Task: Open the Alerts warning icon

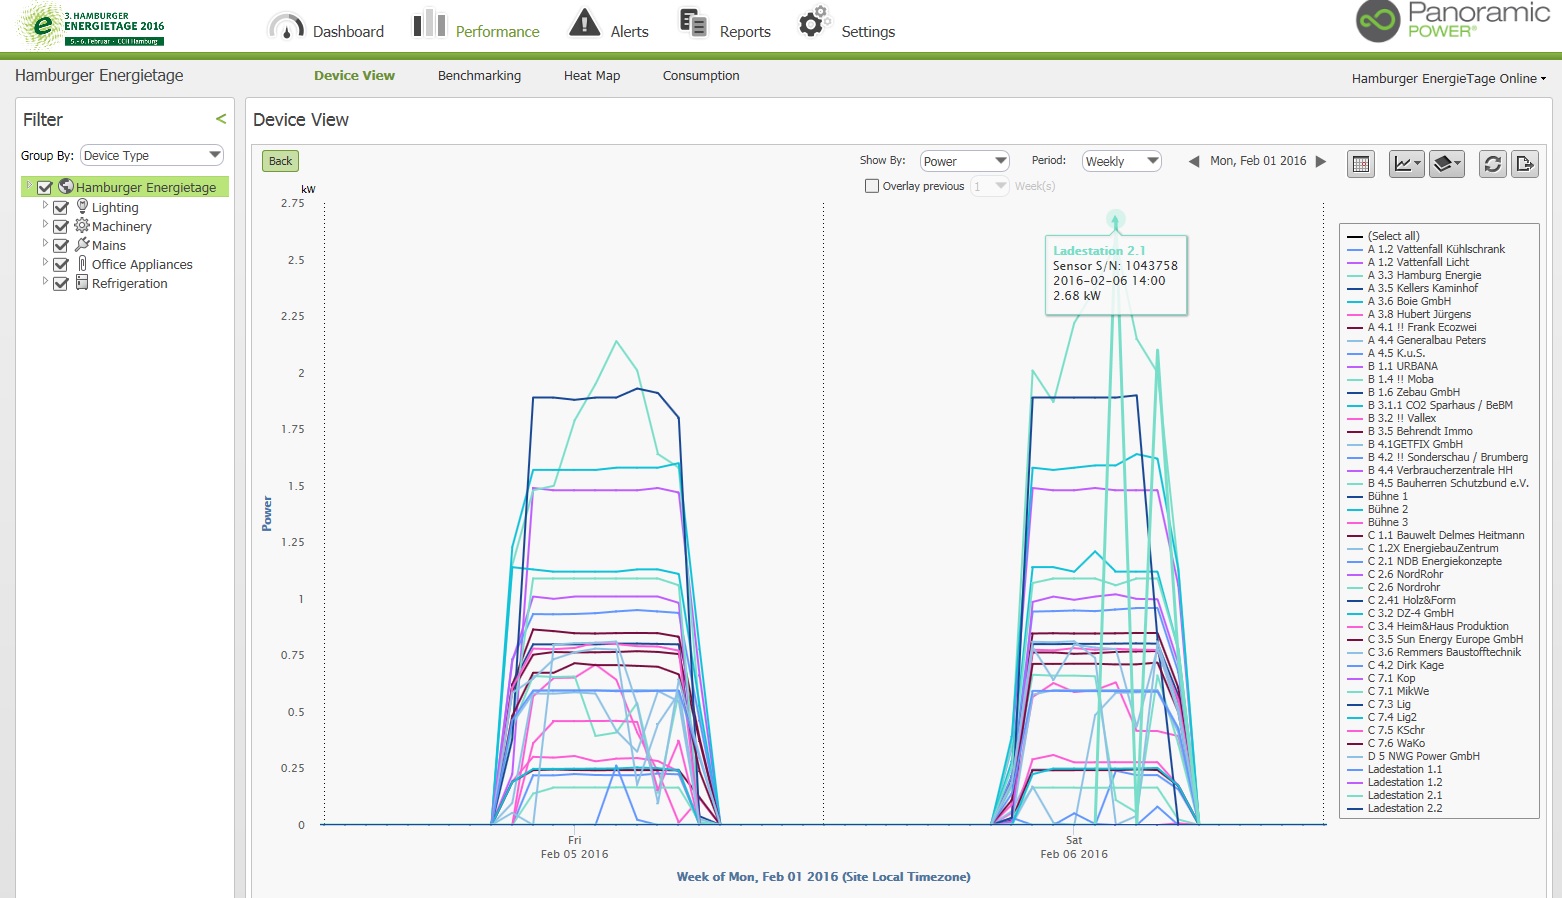Action: click(x=584, y=24)
